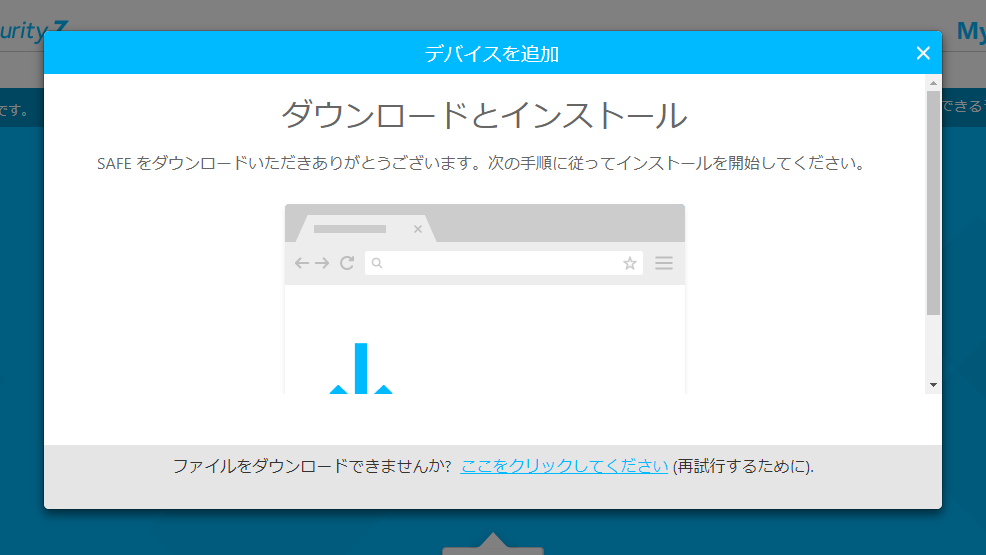Click the ファイルをダウンロードできませんか? footer text
The image size is (986, 555).
click(312, 466)
